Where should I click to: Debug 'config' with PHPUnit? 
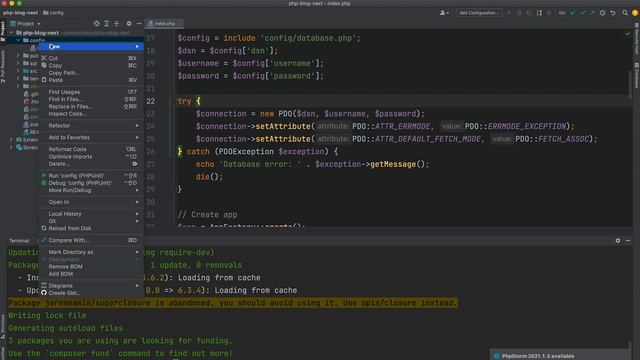pos(91,183)
